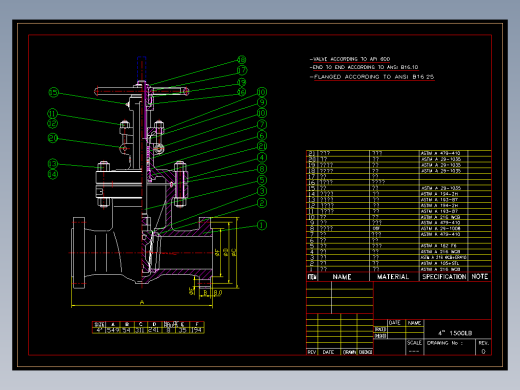Click the NAME column header in parts list
This screenshot has width=520, height=390.
click(342, 277)
